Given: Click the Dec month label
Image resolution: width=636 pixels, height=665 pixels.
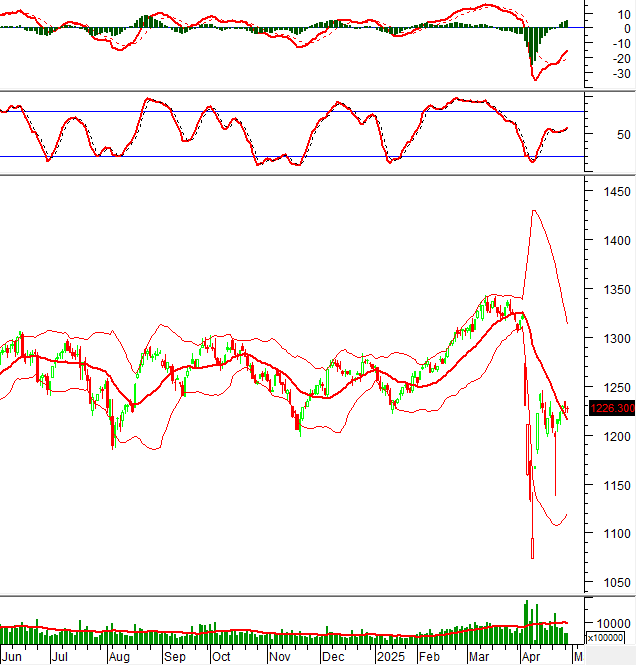Looking at the screenshot, I should (333, 657).
